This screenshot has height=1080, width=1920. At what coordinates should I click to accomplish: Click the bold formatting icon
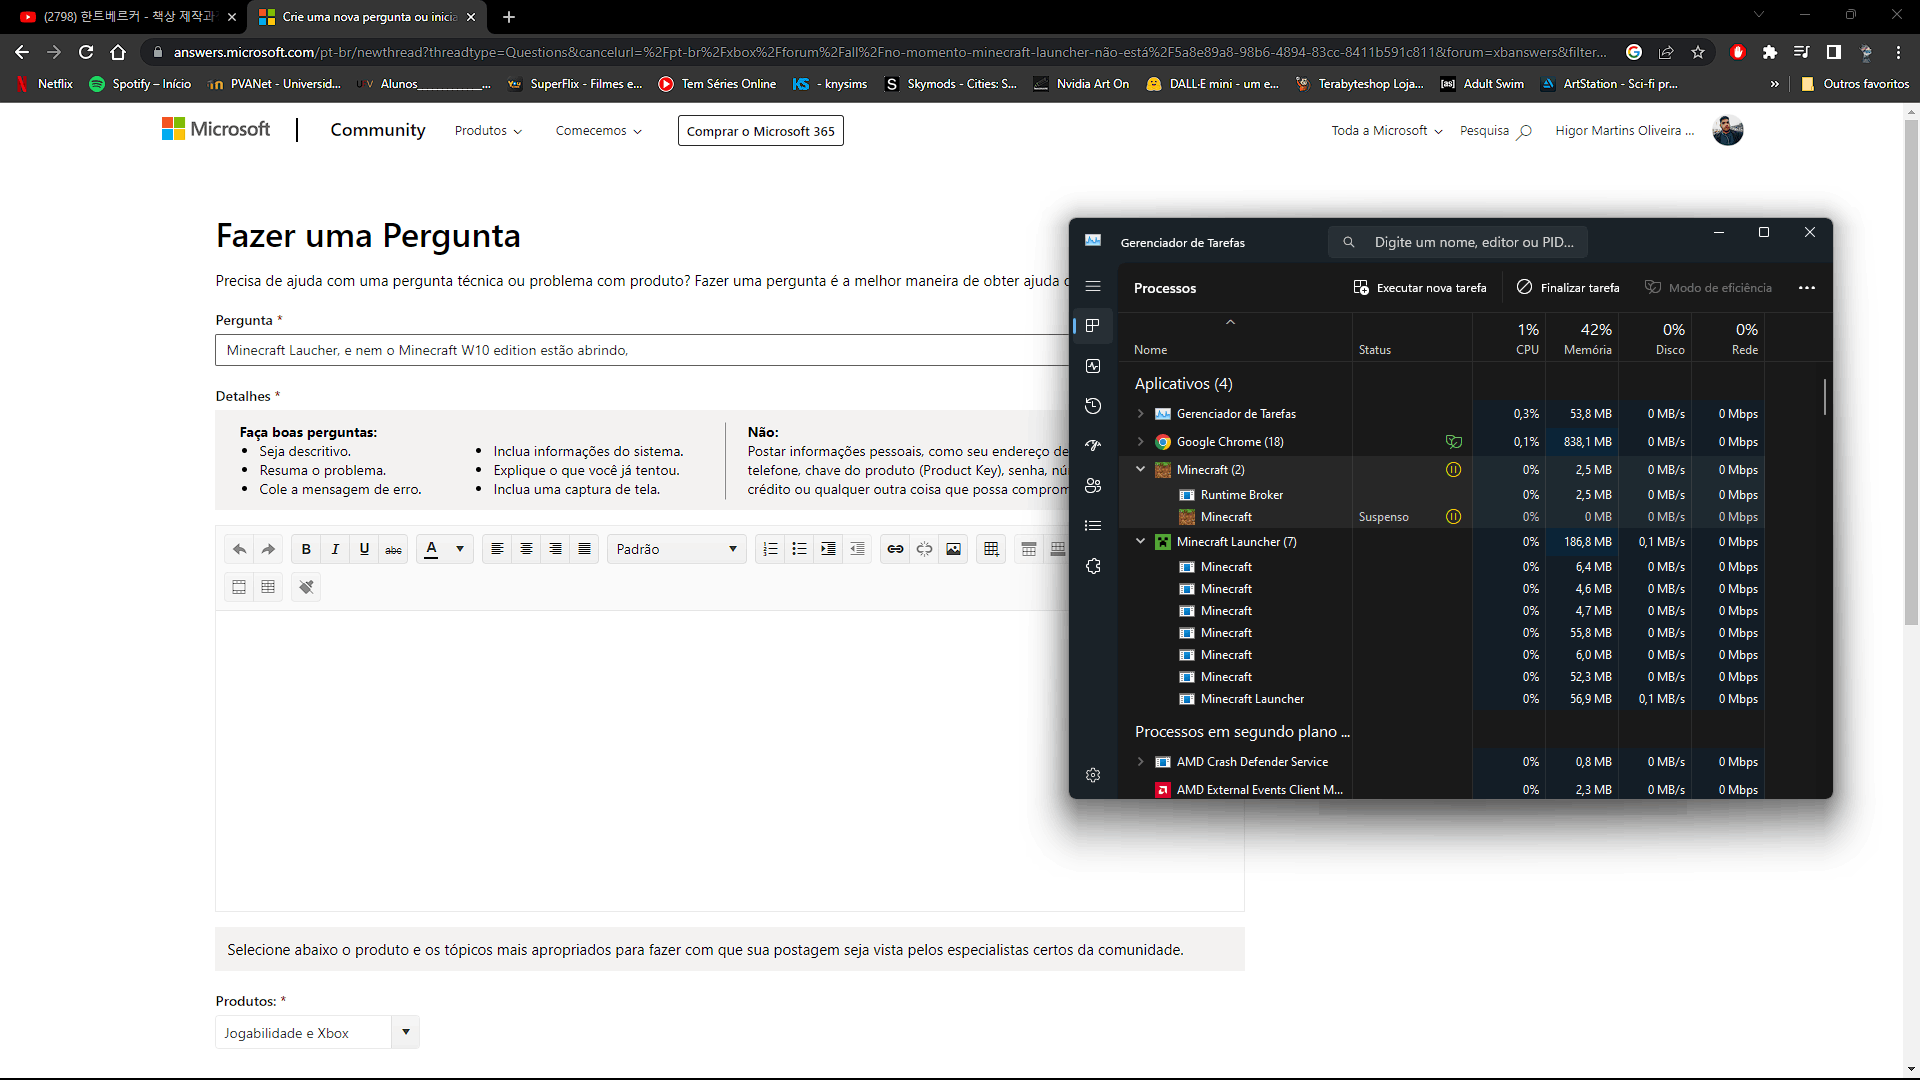coord(306,549)
